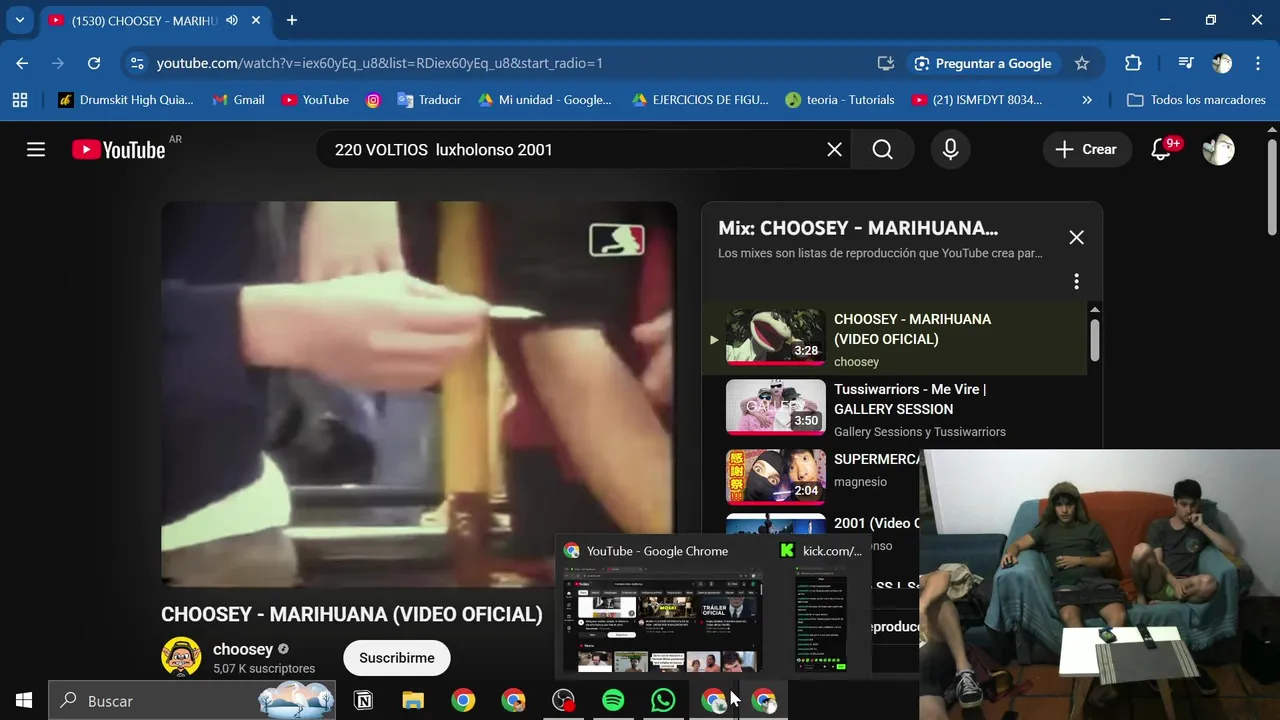Select the SUPERMERCA... video thumbnail
Viewport: 1280px width, 720px height.
775,477
